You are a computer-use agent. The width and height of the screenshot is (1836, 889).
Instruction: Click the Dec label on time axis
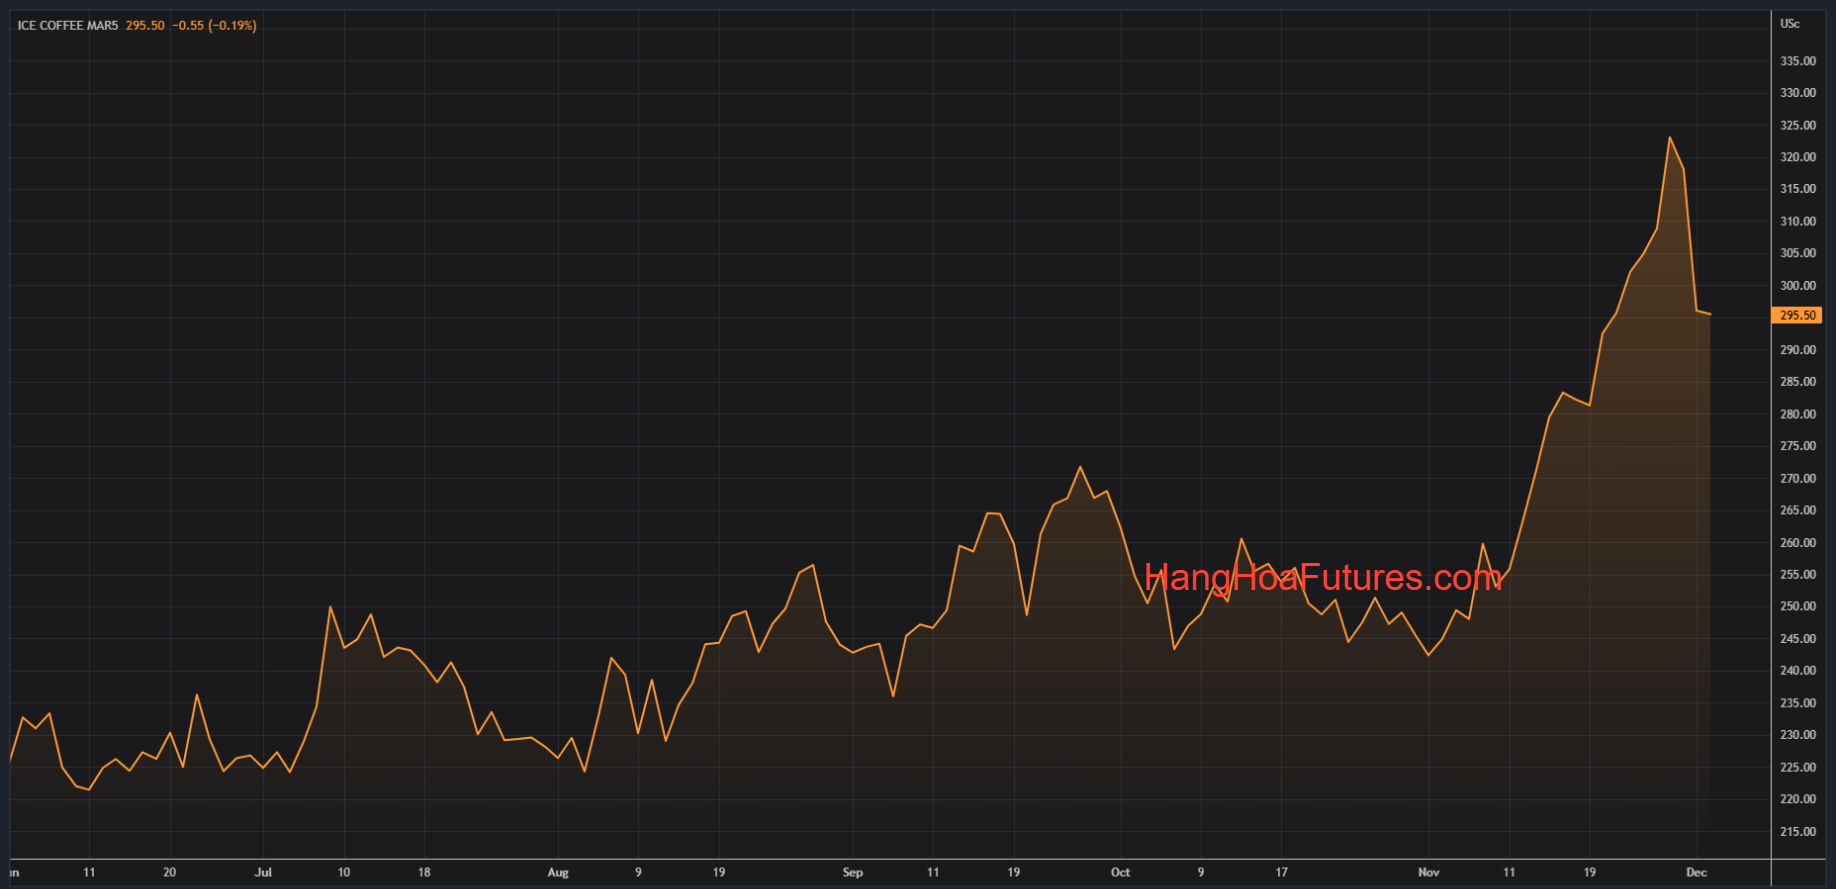click(1696, 872)
